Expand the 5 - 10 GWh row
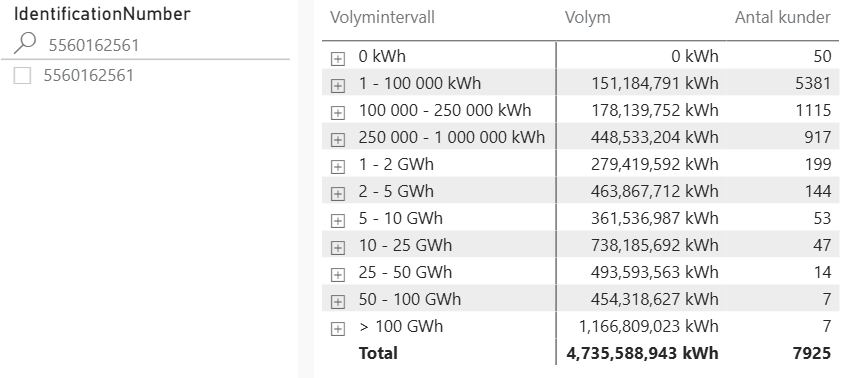Image resolution: width=863 pixels, height=378 pixels. [337, 220]
